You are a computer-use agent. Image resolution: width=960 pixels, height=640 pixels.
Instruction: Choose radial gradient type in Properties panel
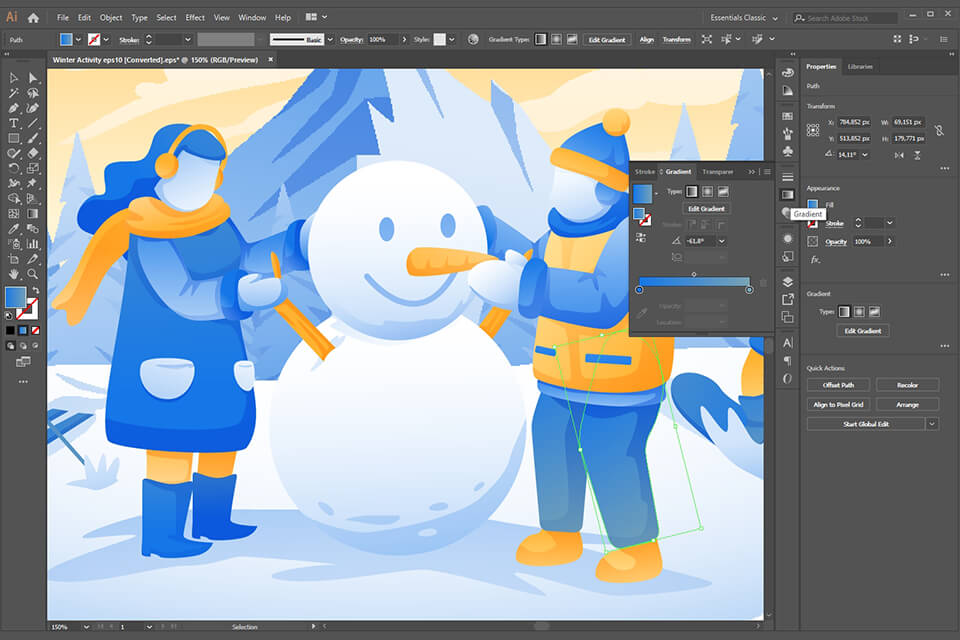click(858, 312)
